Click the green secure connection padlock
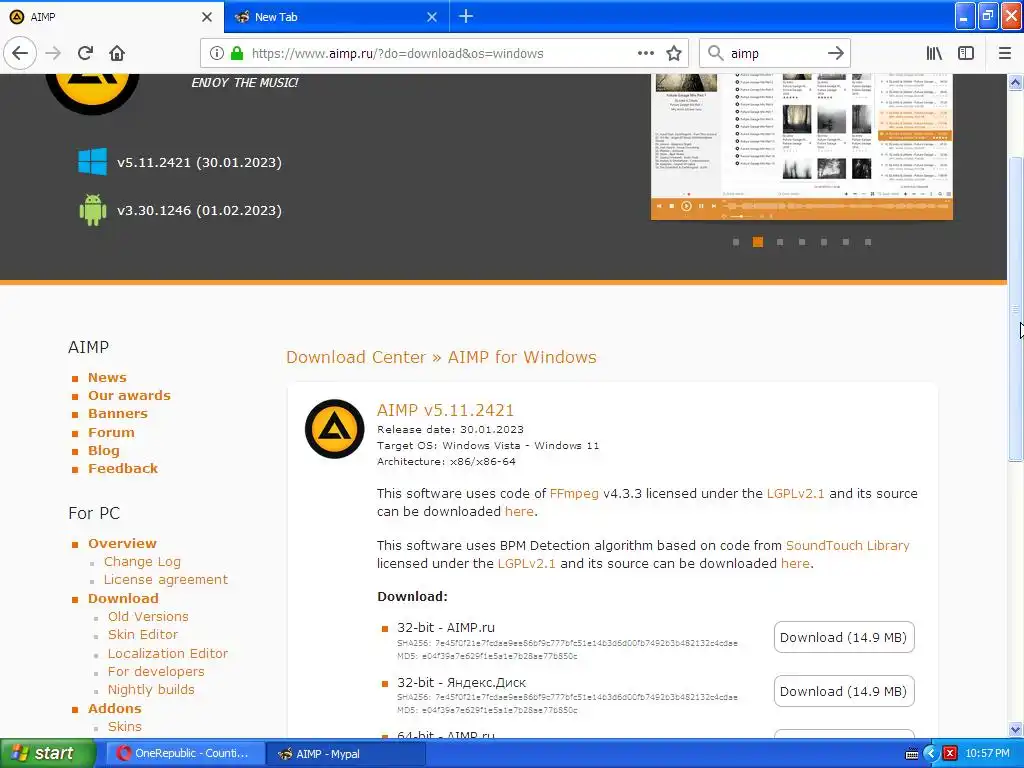1024x768 pixels. click(x=237, y=54)
